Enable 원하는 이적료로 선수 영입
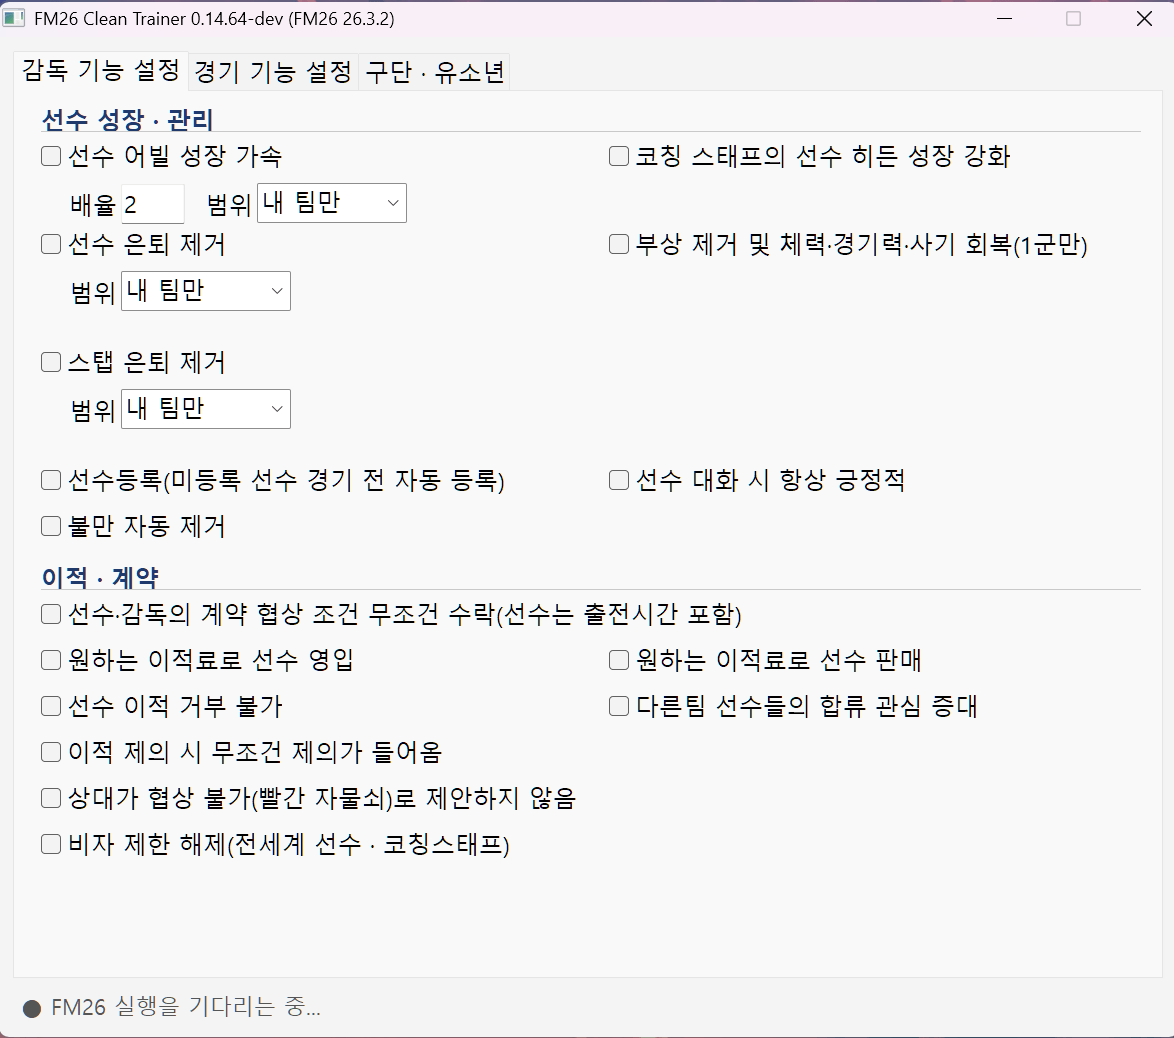Viewport: 1174px width, 1038px height. [51, 660]
